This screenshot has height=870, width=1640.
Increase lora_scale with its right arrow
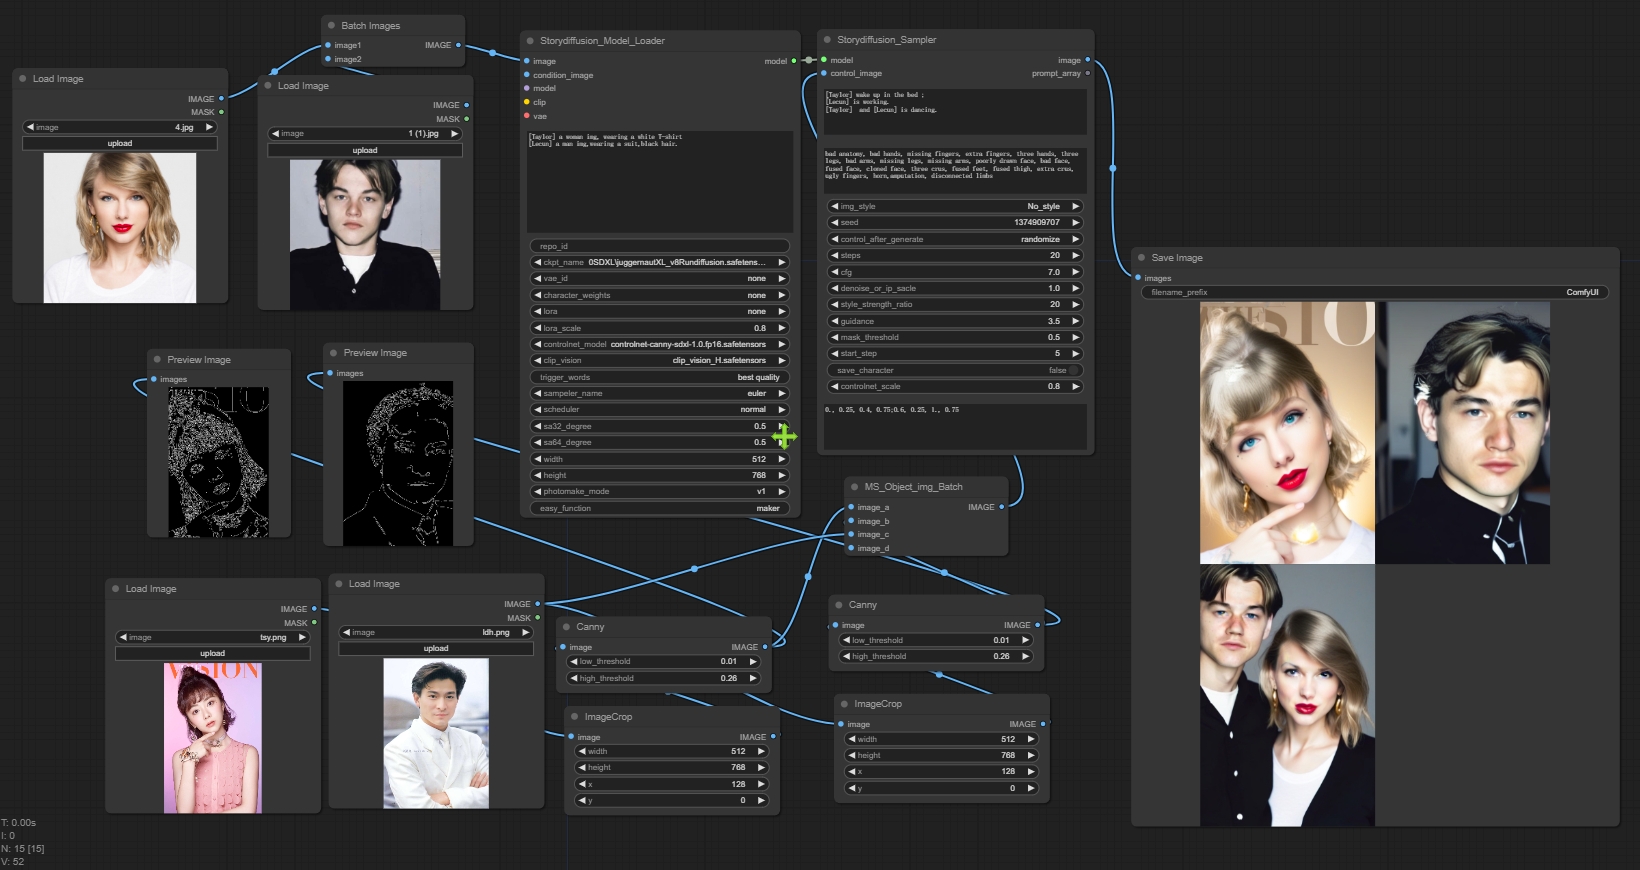782,328
